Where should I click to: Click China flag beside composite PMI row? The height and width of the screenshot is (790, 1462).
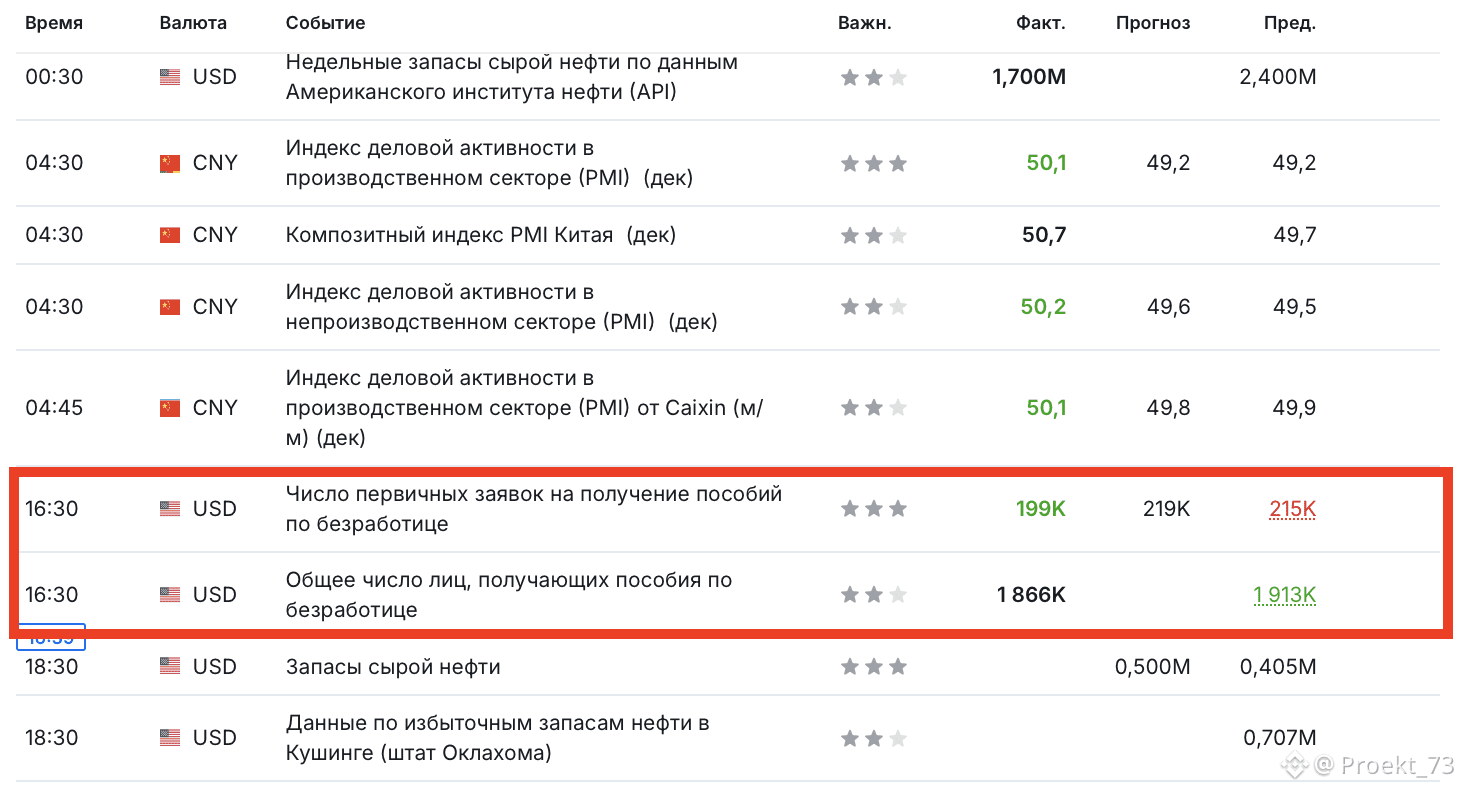[x=170, y=235]
